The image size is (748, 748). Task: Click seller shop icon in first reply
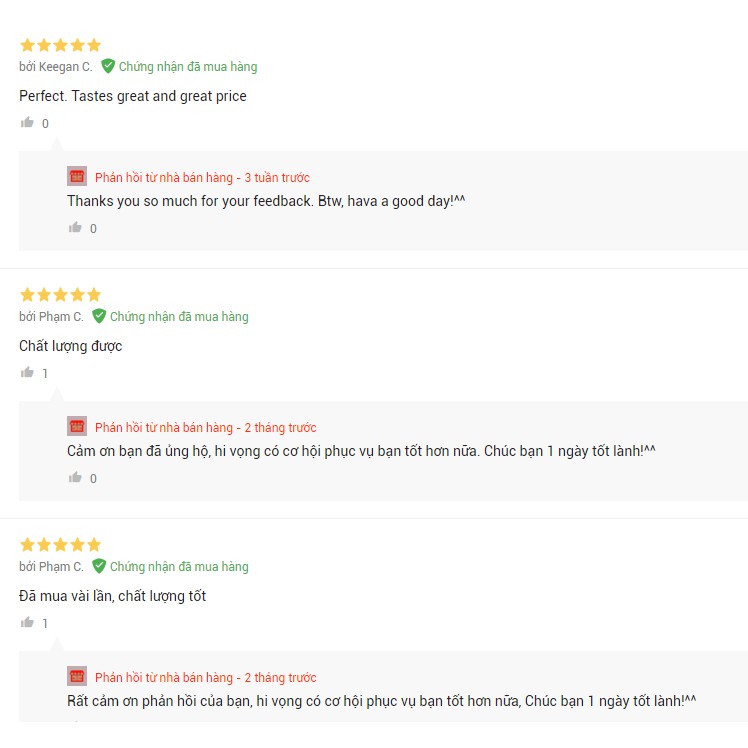coord(77,177)
